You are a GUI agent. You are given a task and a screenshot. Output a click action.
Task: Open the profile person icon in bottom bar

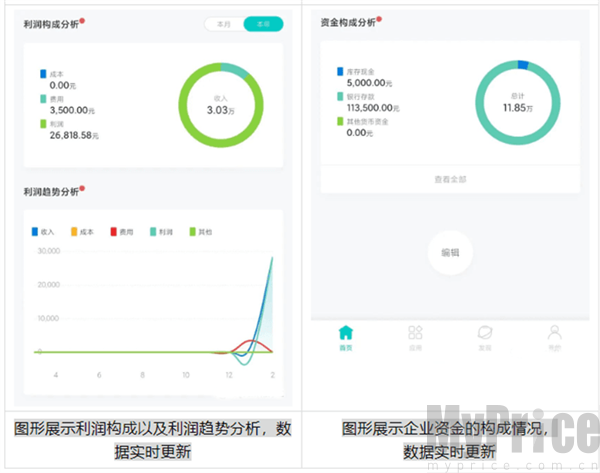click(554, 332)
